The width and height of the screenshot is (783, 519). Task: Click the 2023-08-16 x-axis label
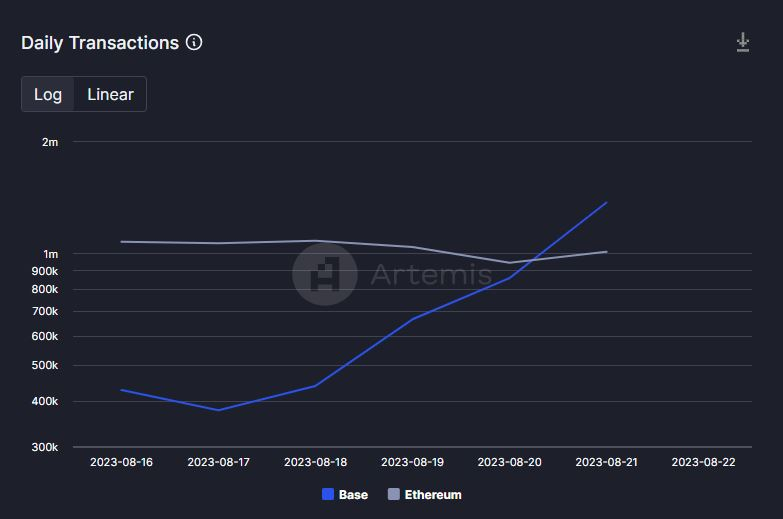(x=121, y=462)
